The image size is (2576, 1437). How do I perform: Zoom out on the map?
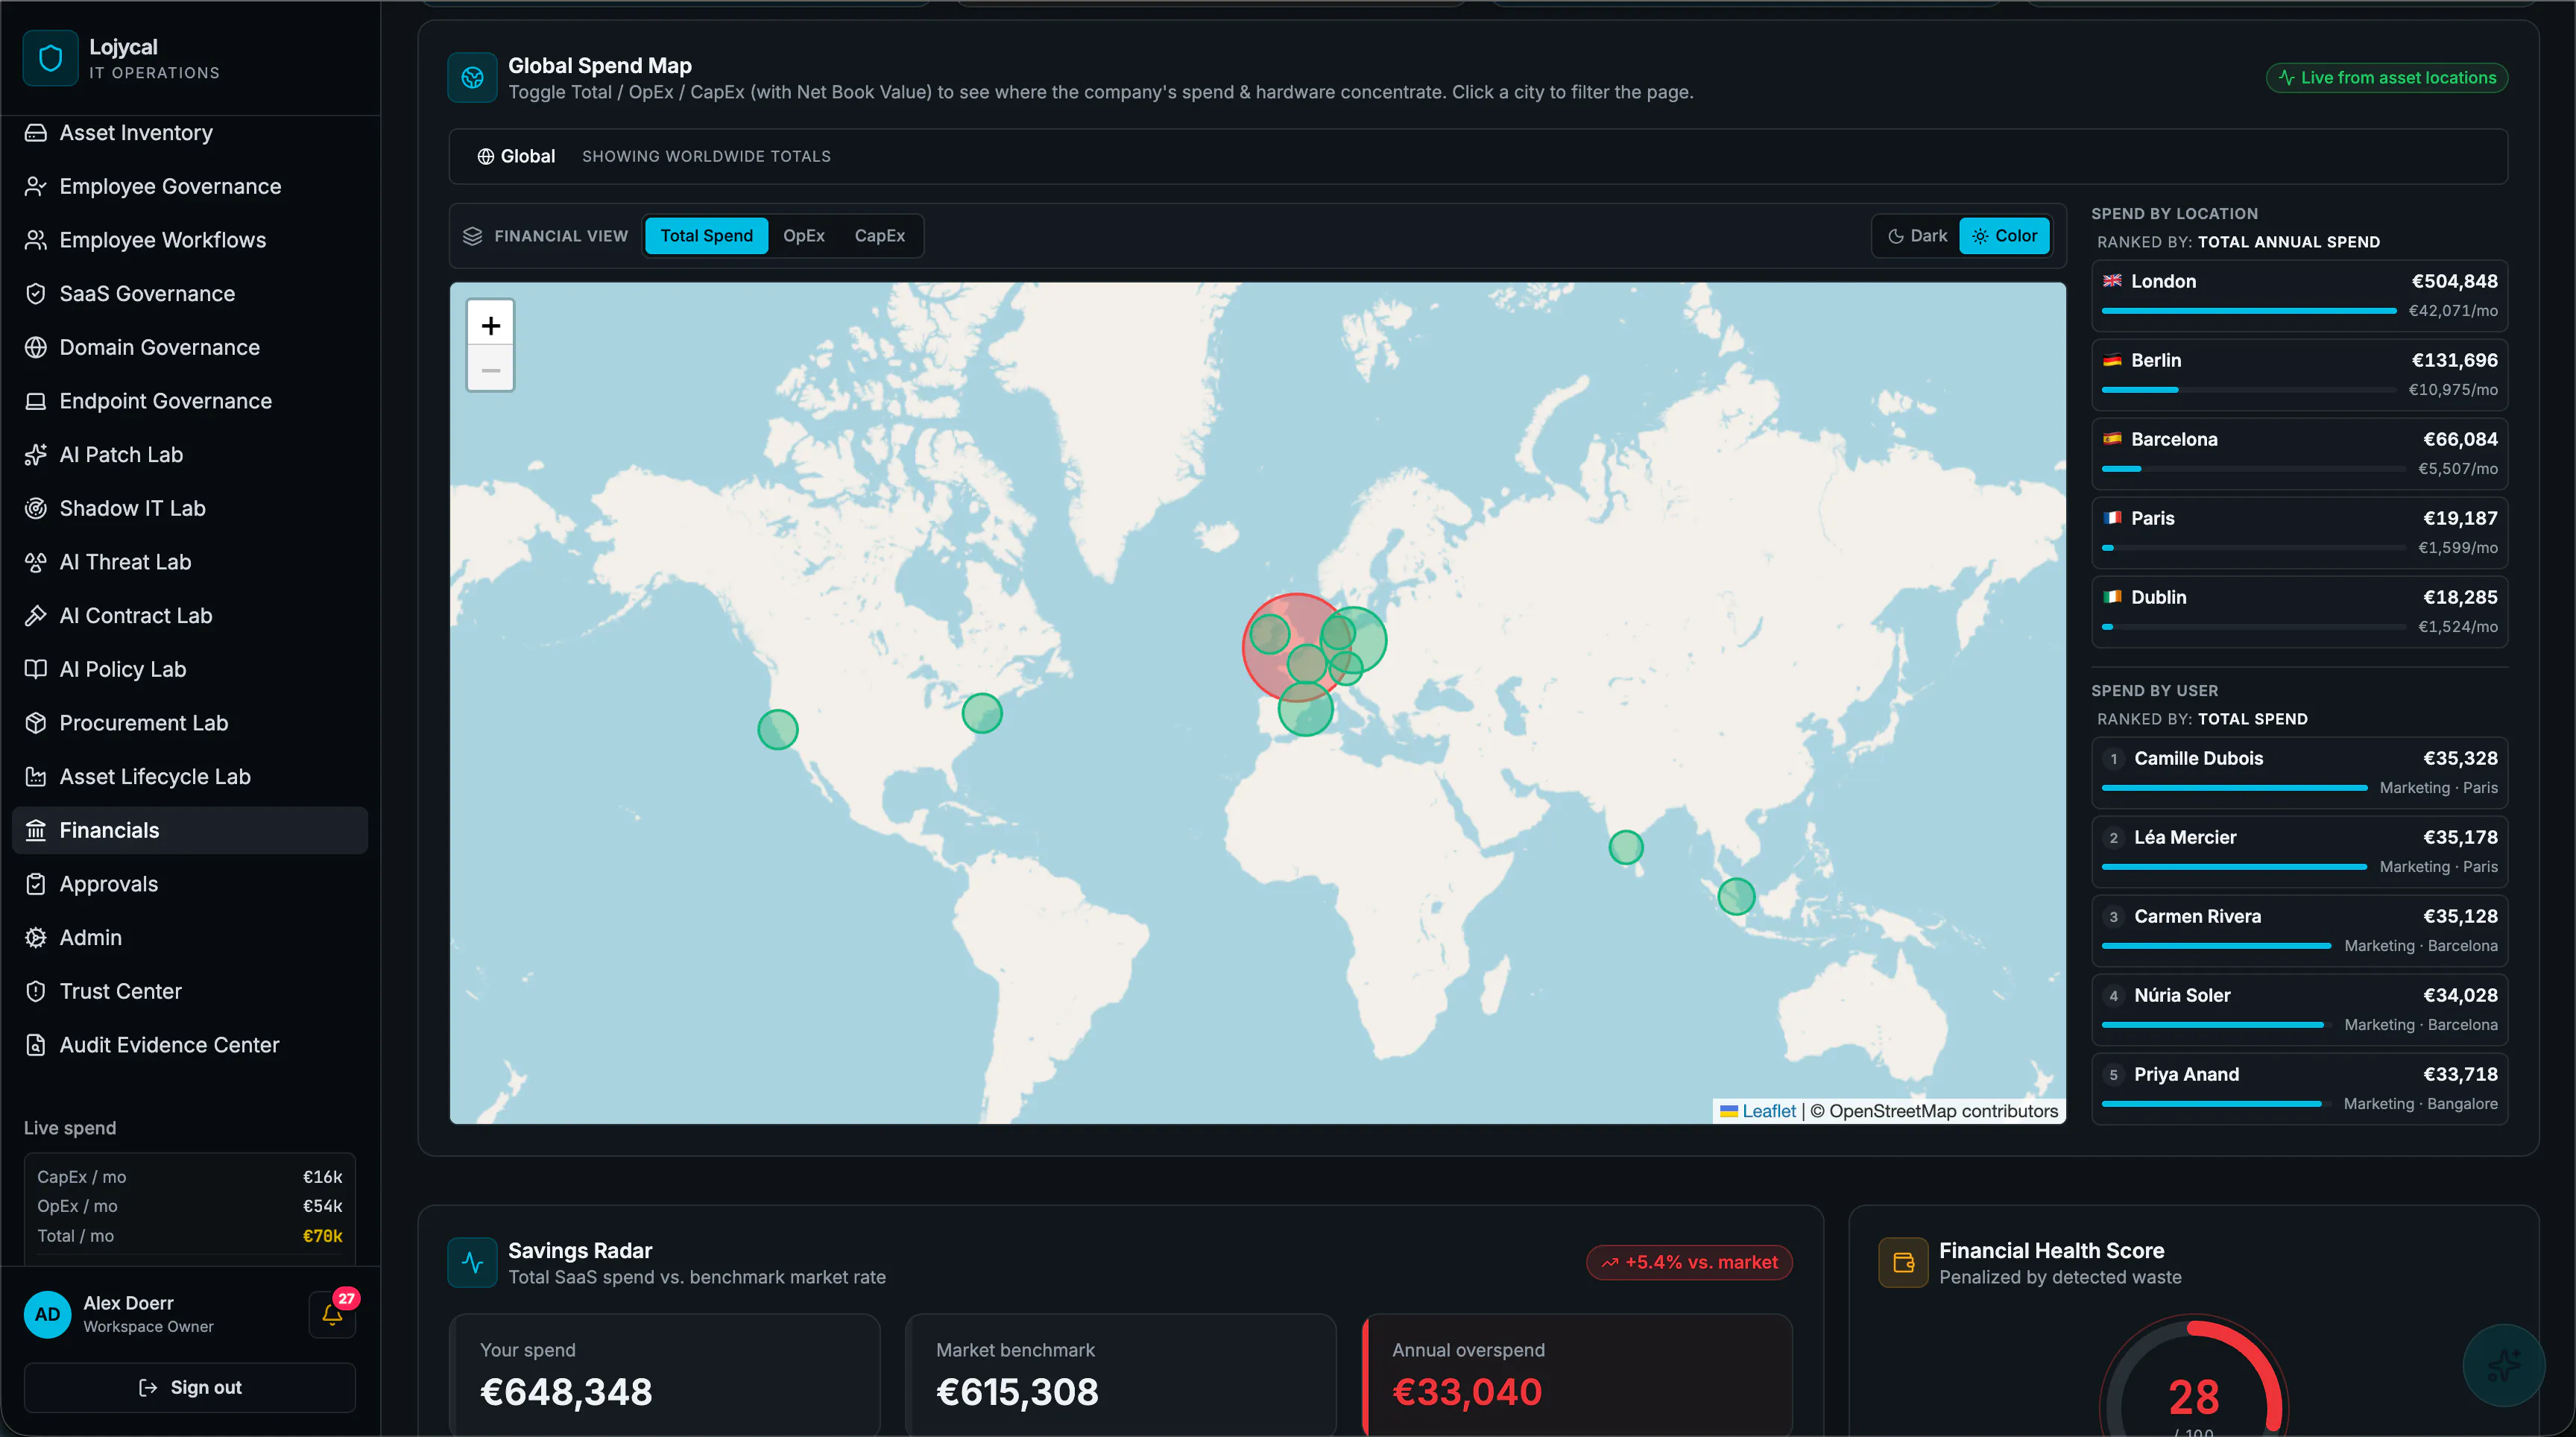[x=490, y=370]
